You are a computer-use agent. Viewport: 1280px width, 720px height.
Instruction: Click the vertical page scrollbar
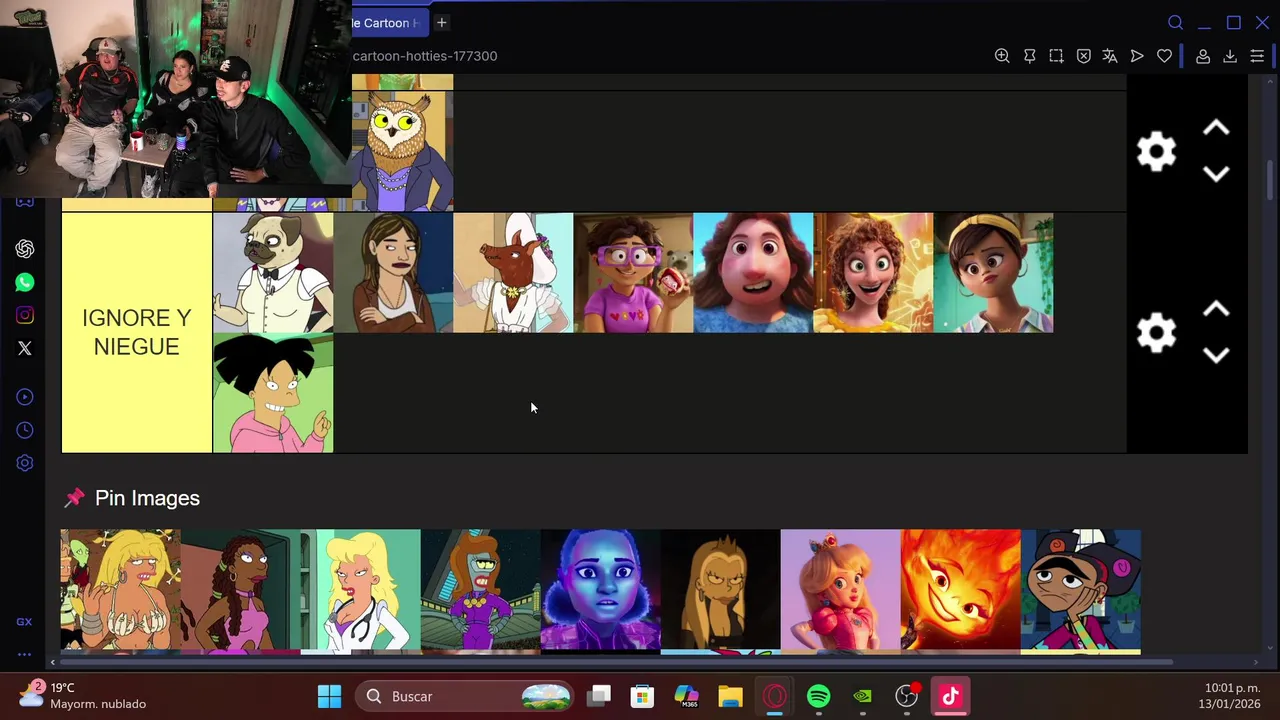(1270, 180)
